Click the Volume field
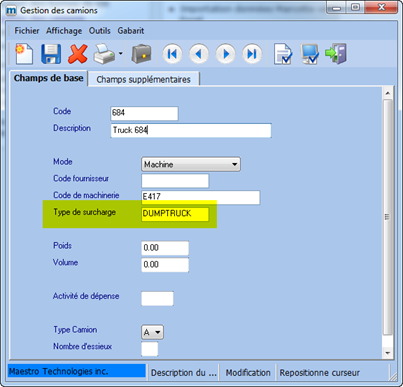Screen dimensions: 403x387 [x=165, y=265]
